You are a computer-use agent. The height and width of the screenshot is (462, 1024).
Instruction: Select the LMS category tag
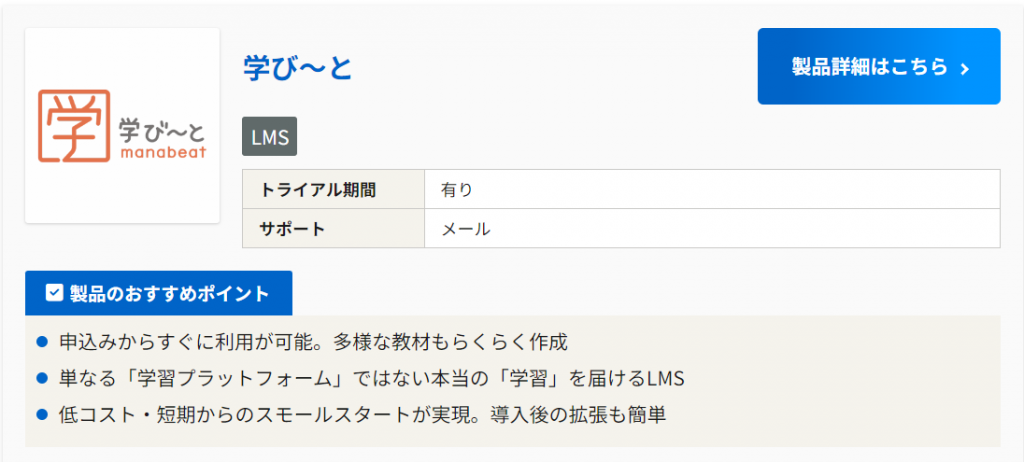click(x=270, y=137)
